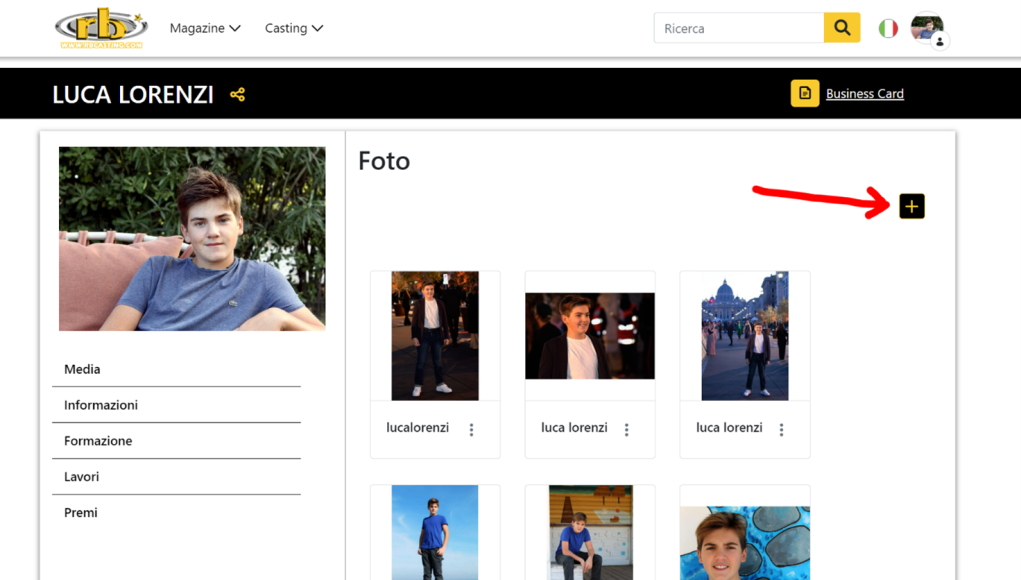Add a new photo with plus button

tap(911, 206)
